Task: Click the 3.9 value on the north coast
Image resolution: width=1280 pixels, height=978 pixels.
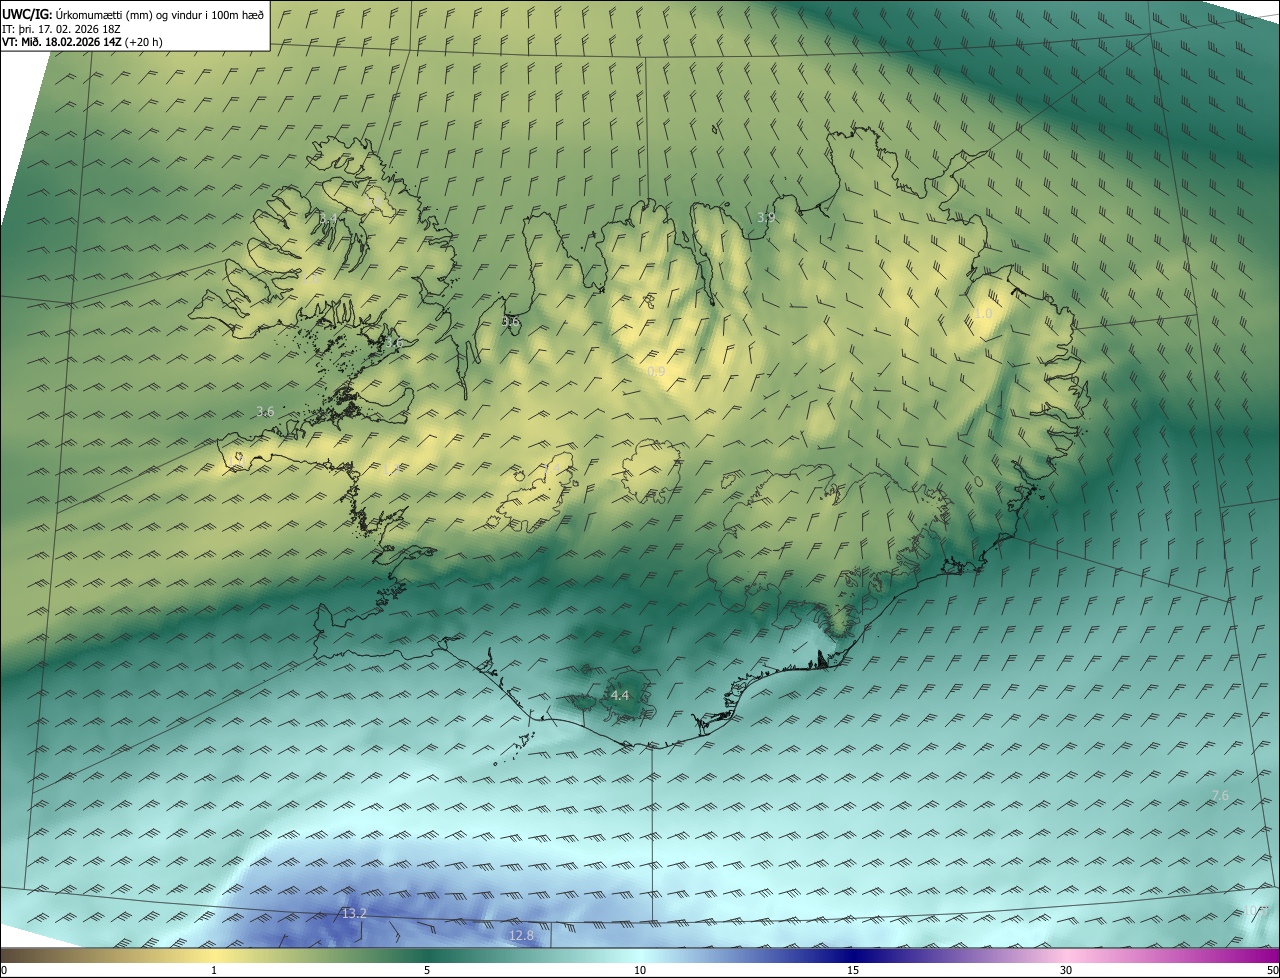Action: pyautogui.click(x=766, y=217)
